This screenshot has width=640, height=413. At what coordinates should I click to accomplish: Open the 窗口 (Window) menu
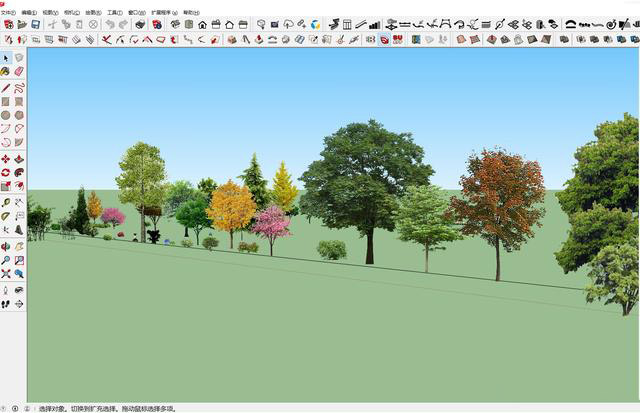pyautogui.click(x=136, y=12)
